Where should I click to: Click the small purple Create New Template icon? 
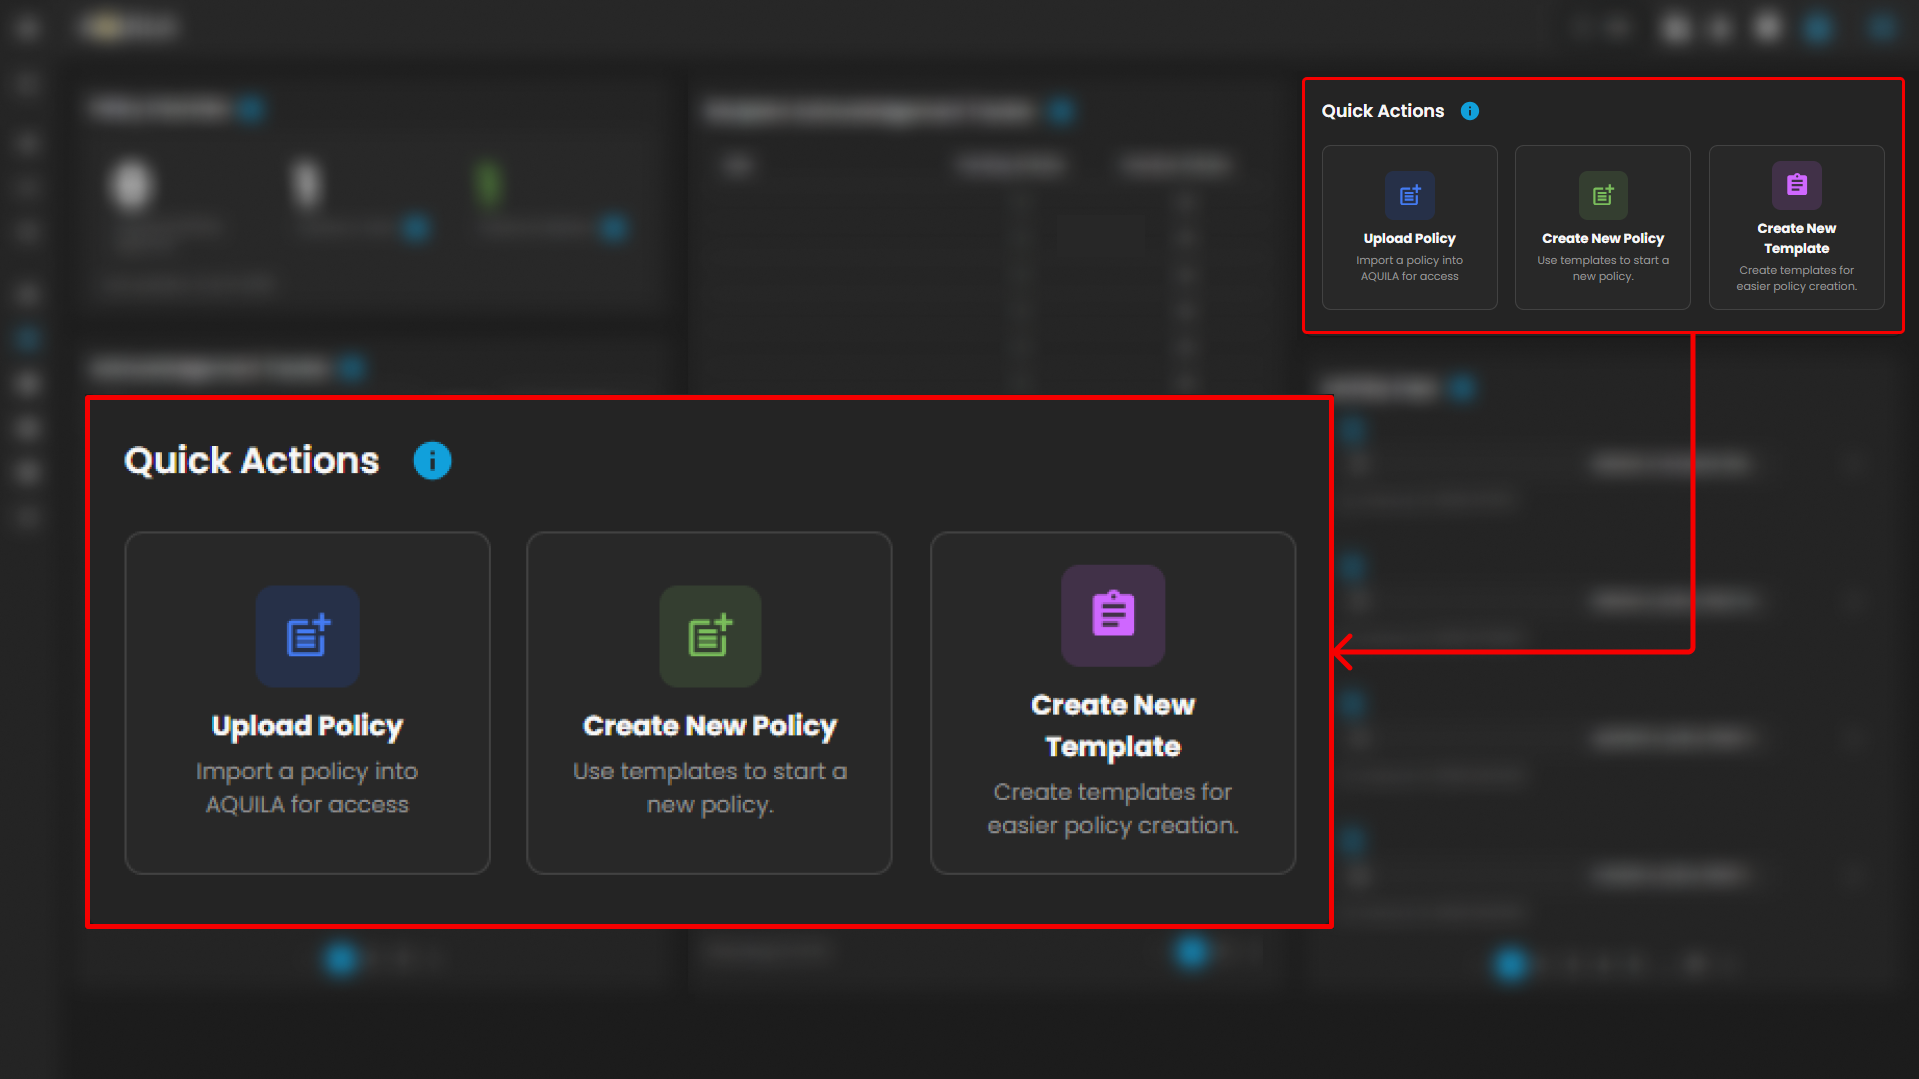(x=1796, y=185)
